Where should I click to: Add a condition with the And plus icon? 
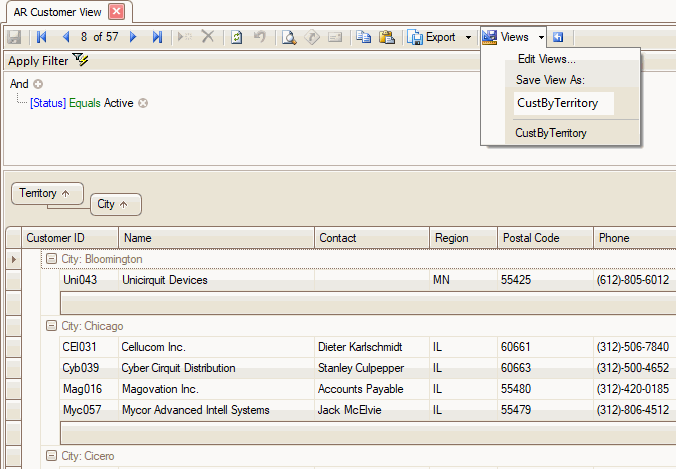coord(38,84)
